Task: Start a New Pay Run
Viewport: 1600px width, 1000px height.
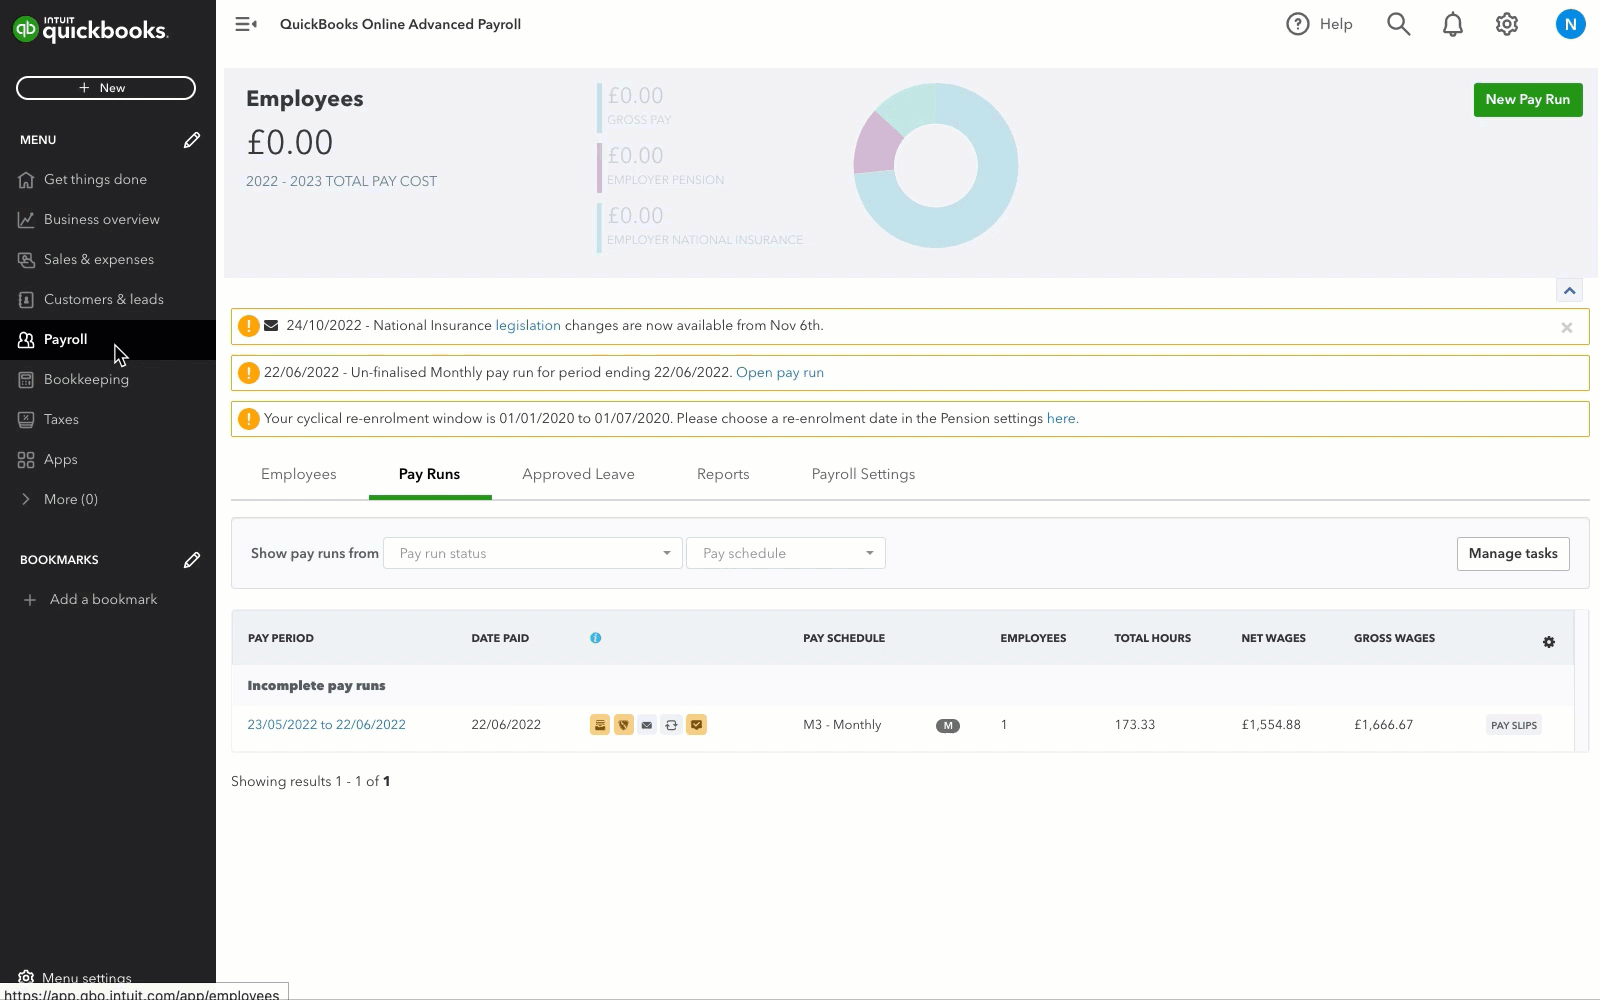Action: [x=1527, y=100]
